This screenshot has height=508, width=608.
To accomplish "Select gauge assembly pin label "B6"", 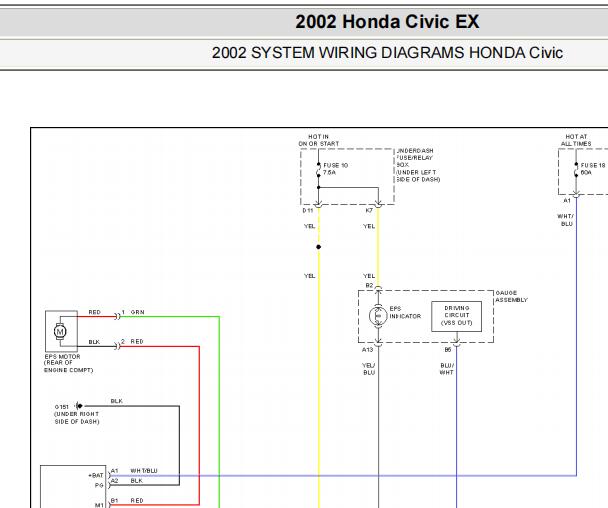I will pyautogui.click(x=447, y=350).
